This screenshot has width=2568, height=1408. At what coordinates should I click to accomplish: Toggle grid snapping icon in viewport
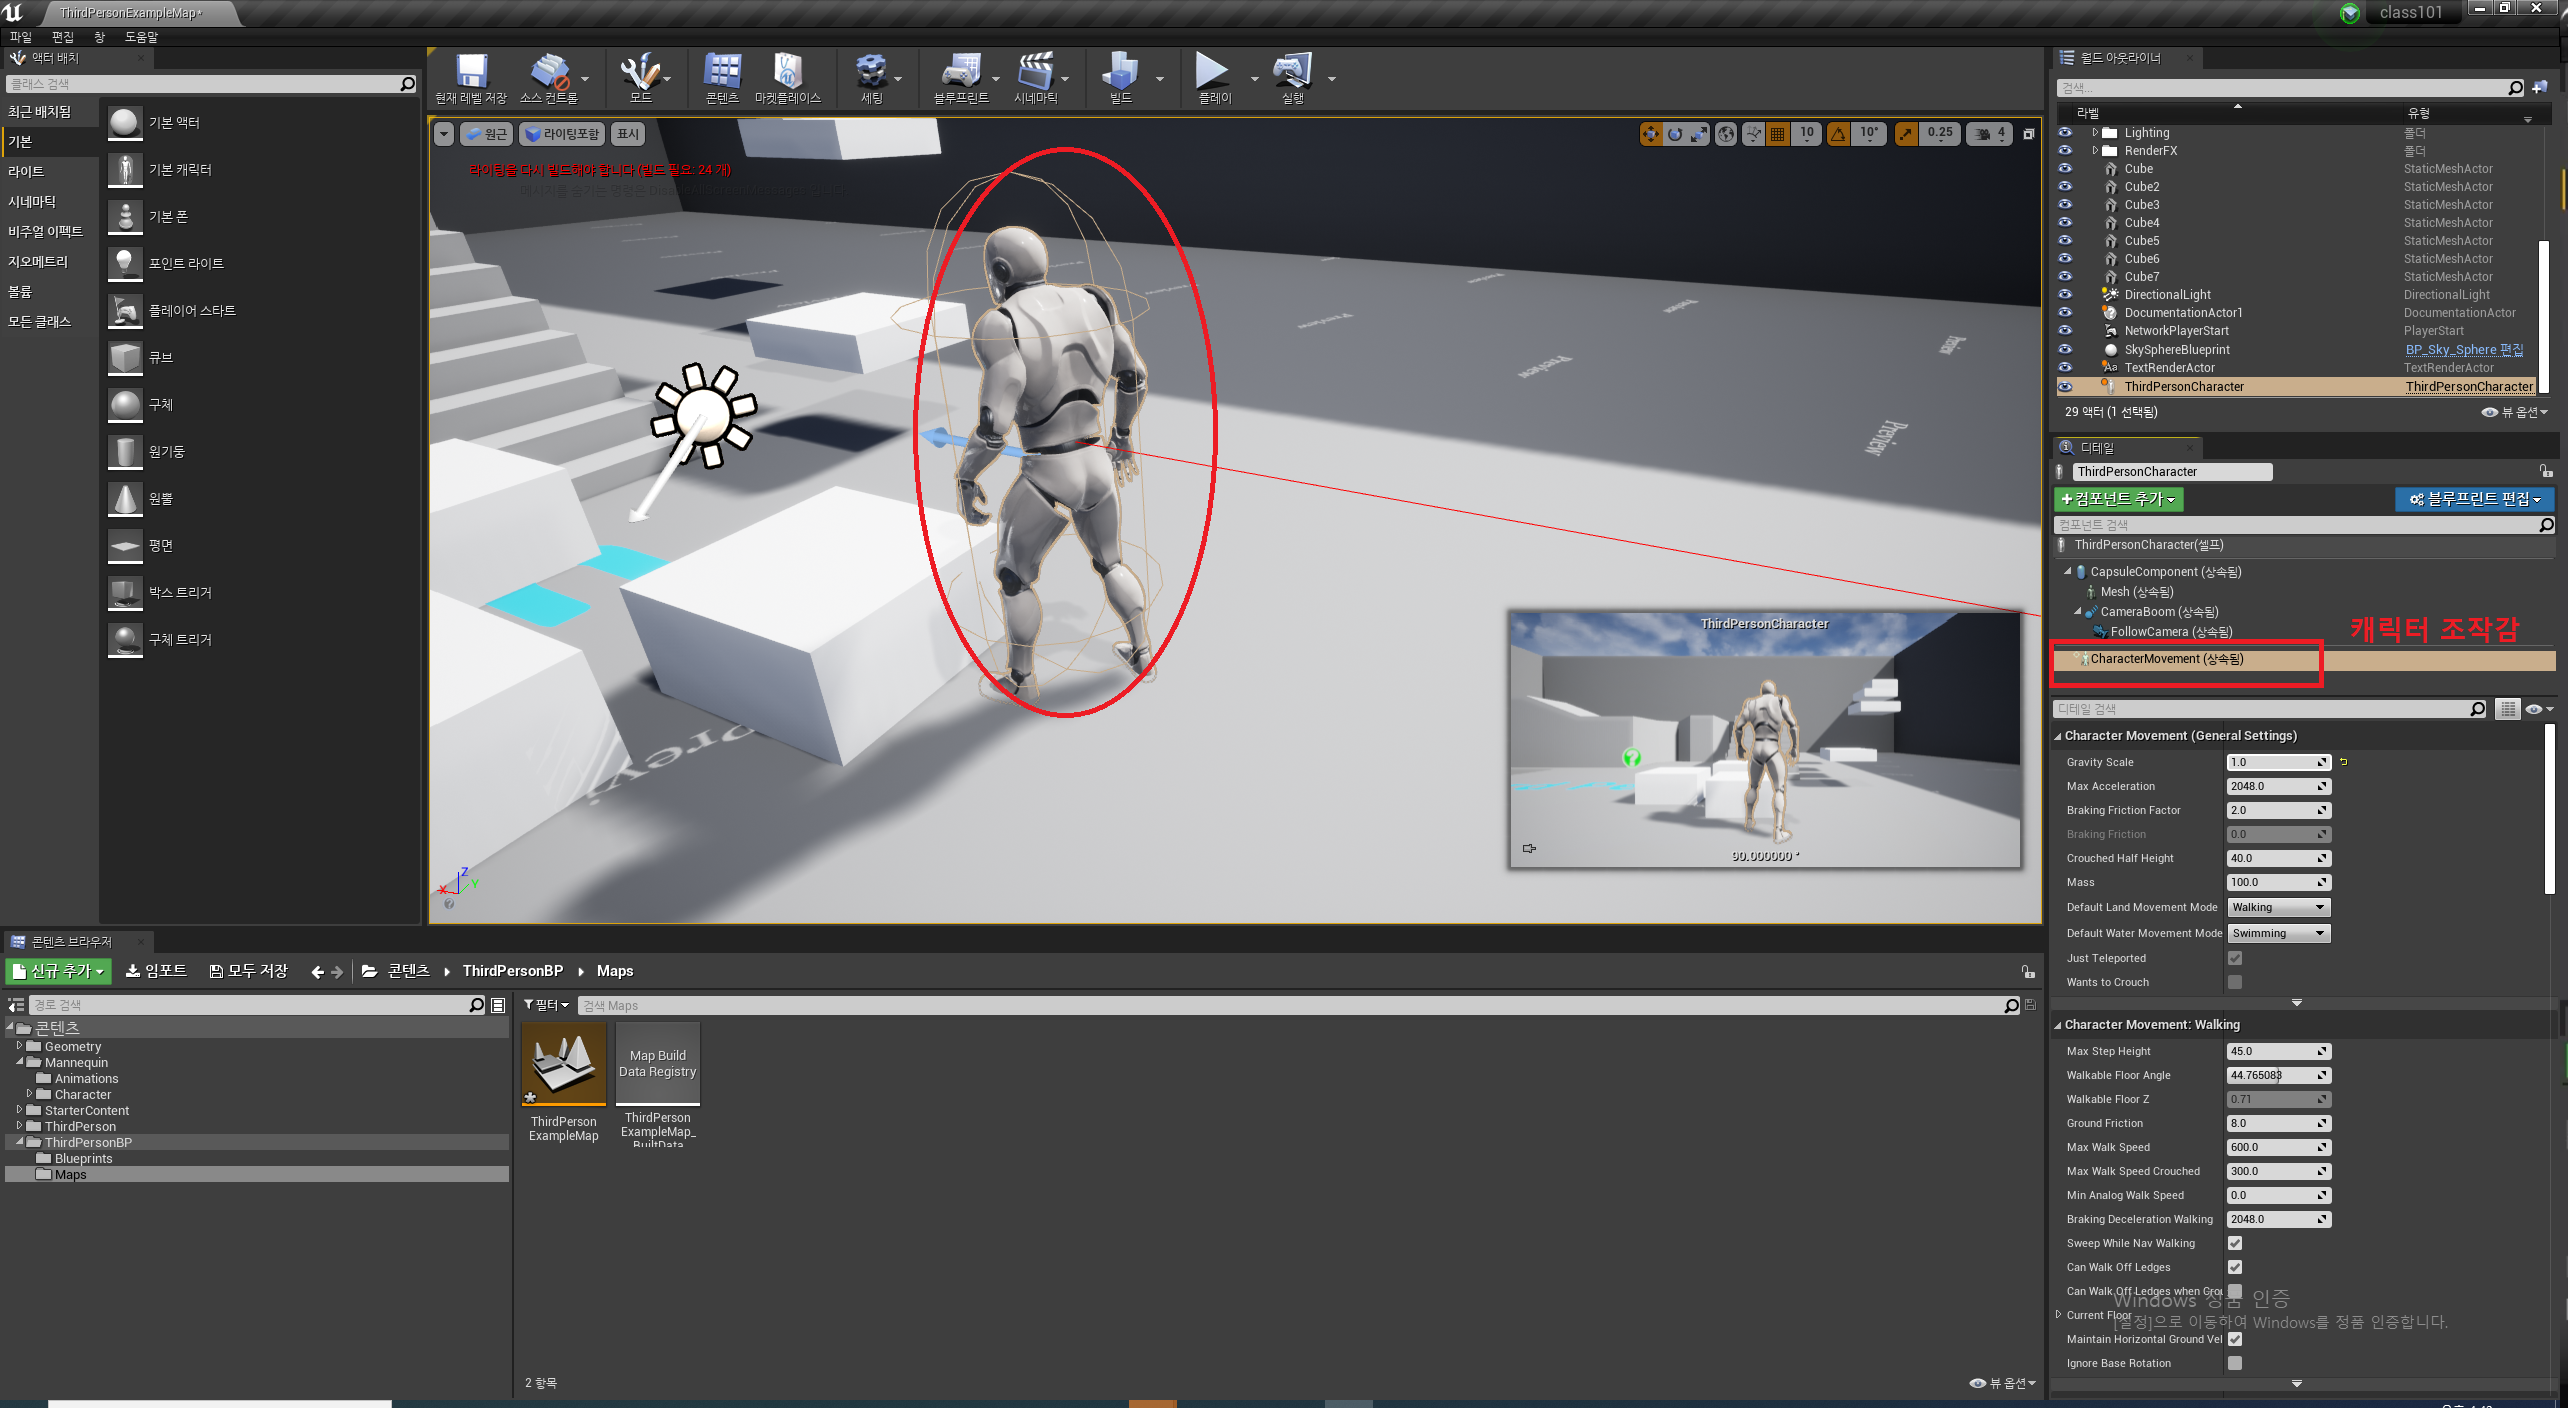[x=1777, y=134]
